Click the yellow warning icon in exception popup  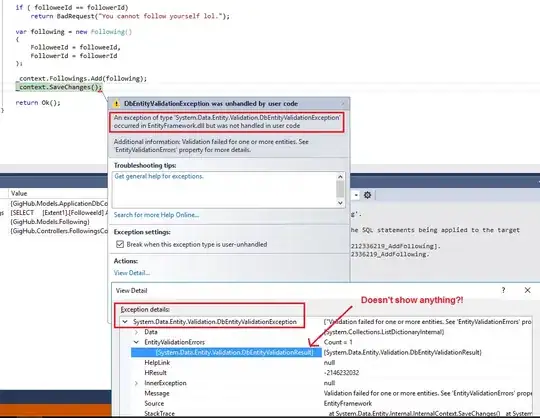click(x=116, y=104)
